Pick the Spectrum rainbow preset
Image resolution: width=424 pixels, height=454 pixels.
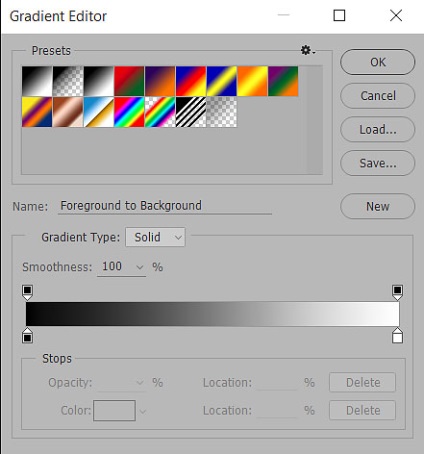pos(129,112)
